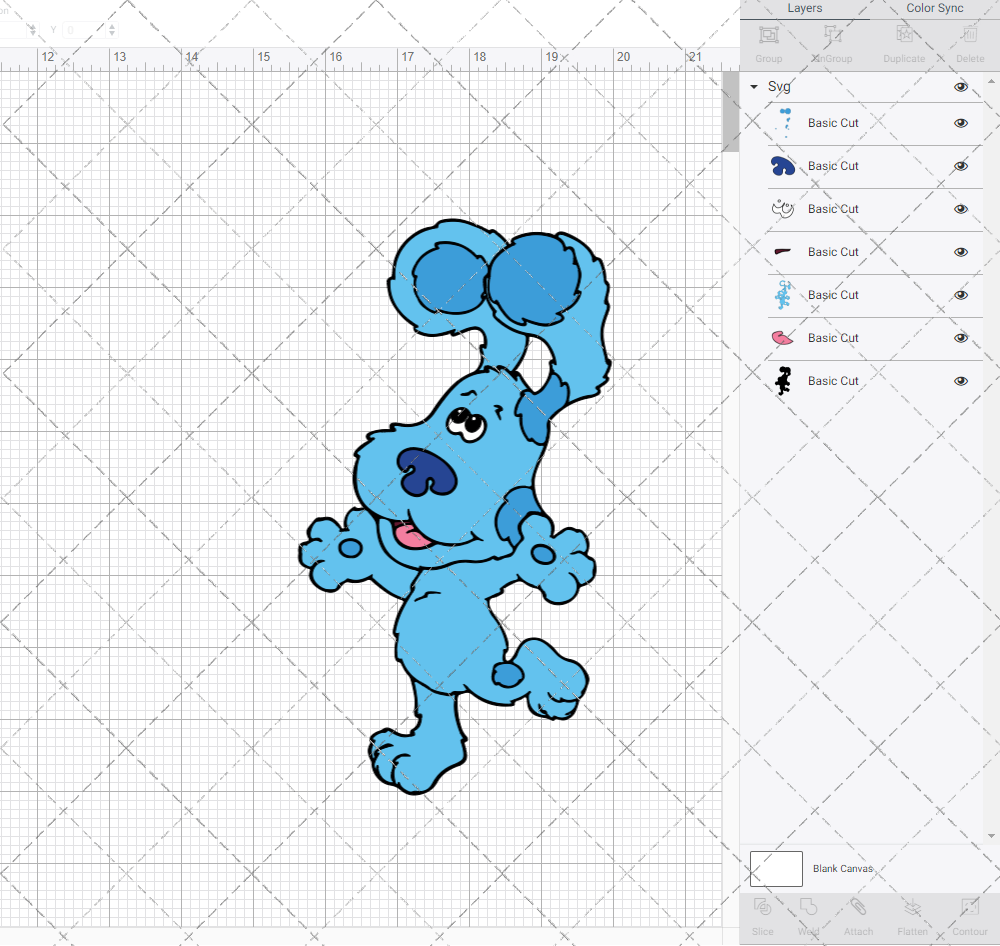This screenshot has width=1000, height=946.
Task: Select the white eyes layer thumbnail
Action: pos(783,209)
